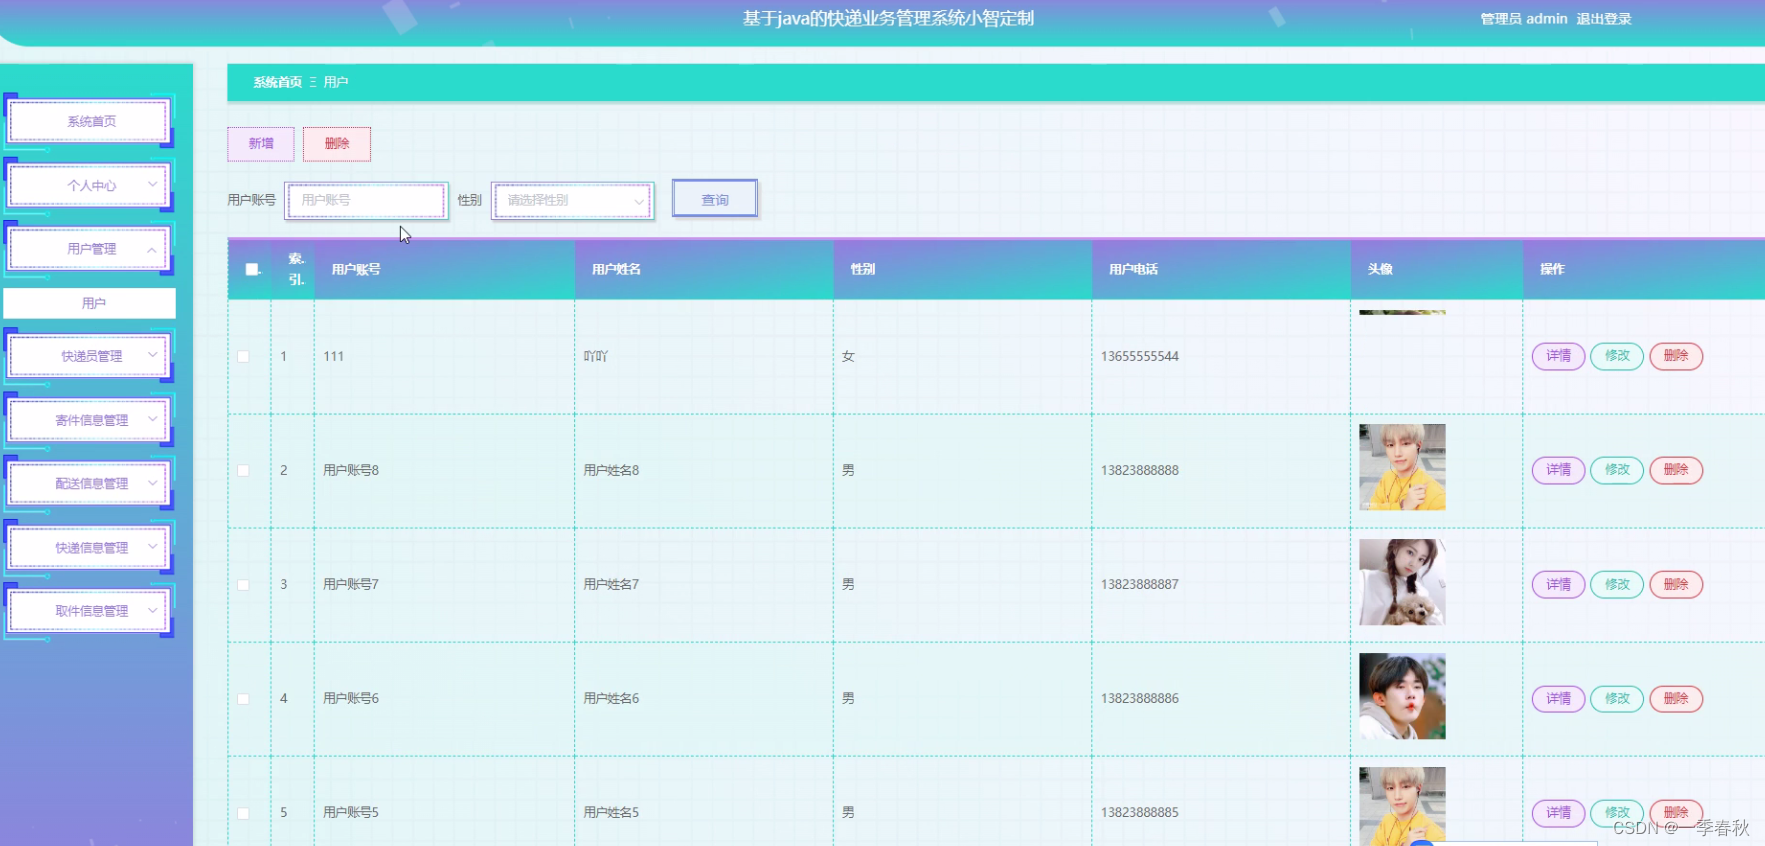Open 详情 for 用户账号5

click(1558, 812)
